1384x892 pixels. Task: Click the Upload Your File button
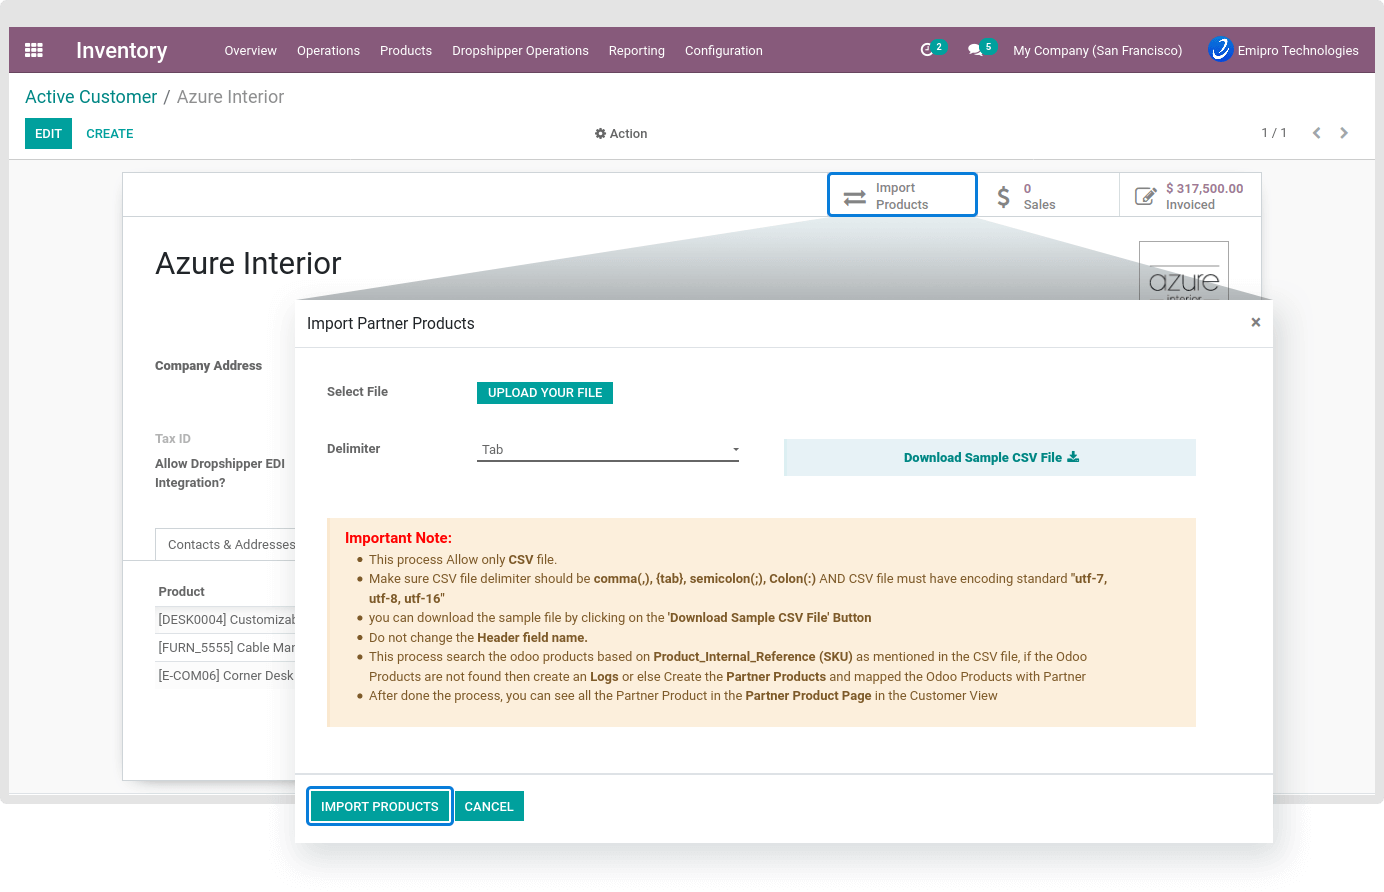click(545, 393)
